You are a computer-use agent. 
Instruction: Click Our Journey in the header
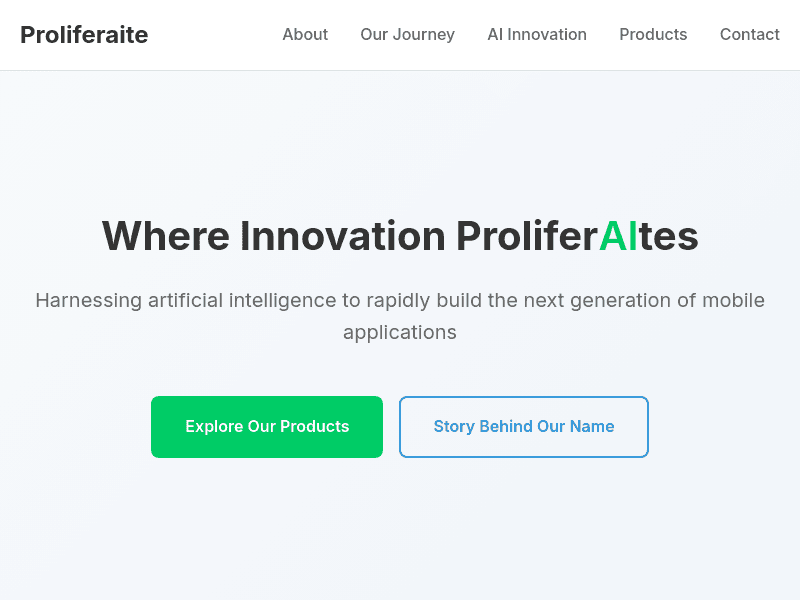point(407,34)
